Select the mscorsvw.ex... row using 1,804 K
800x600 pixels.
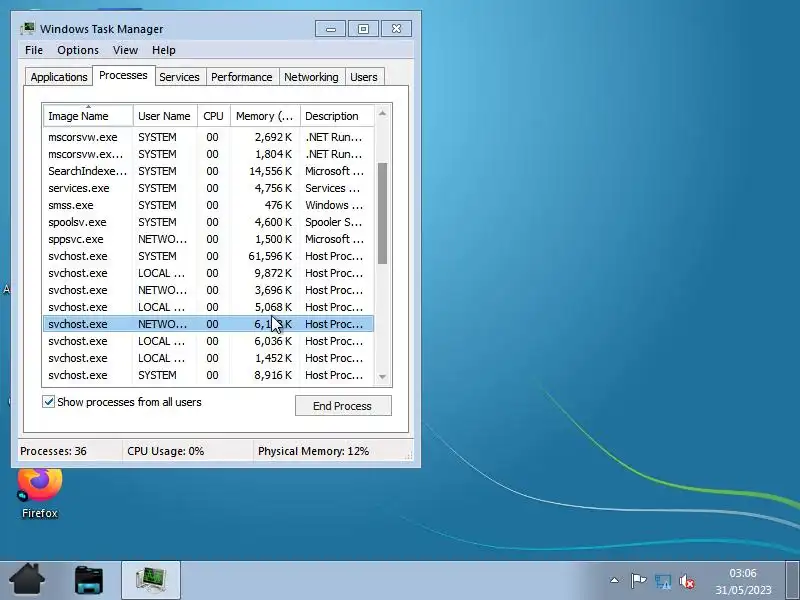(209, 154)
